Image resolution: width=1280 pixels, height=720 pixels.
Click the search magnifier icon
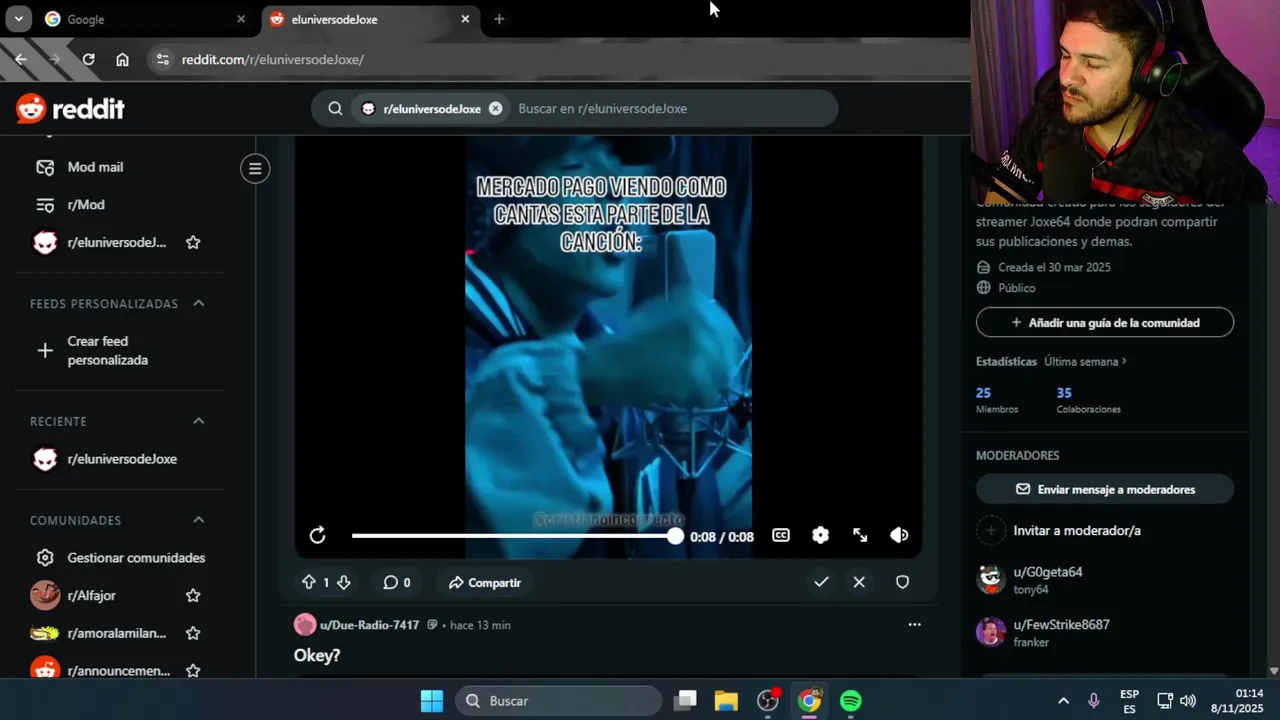[x=336, y=108]
